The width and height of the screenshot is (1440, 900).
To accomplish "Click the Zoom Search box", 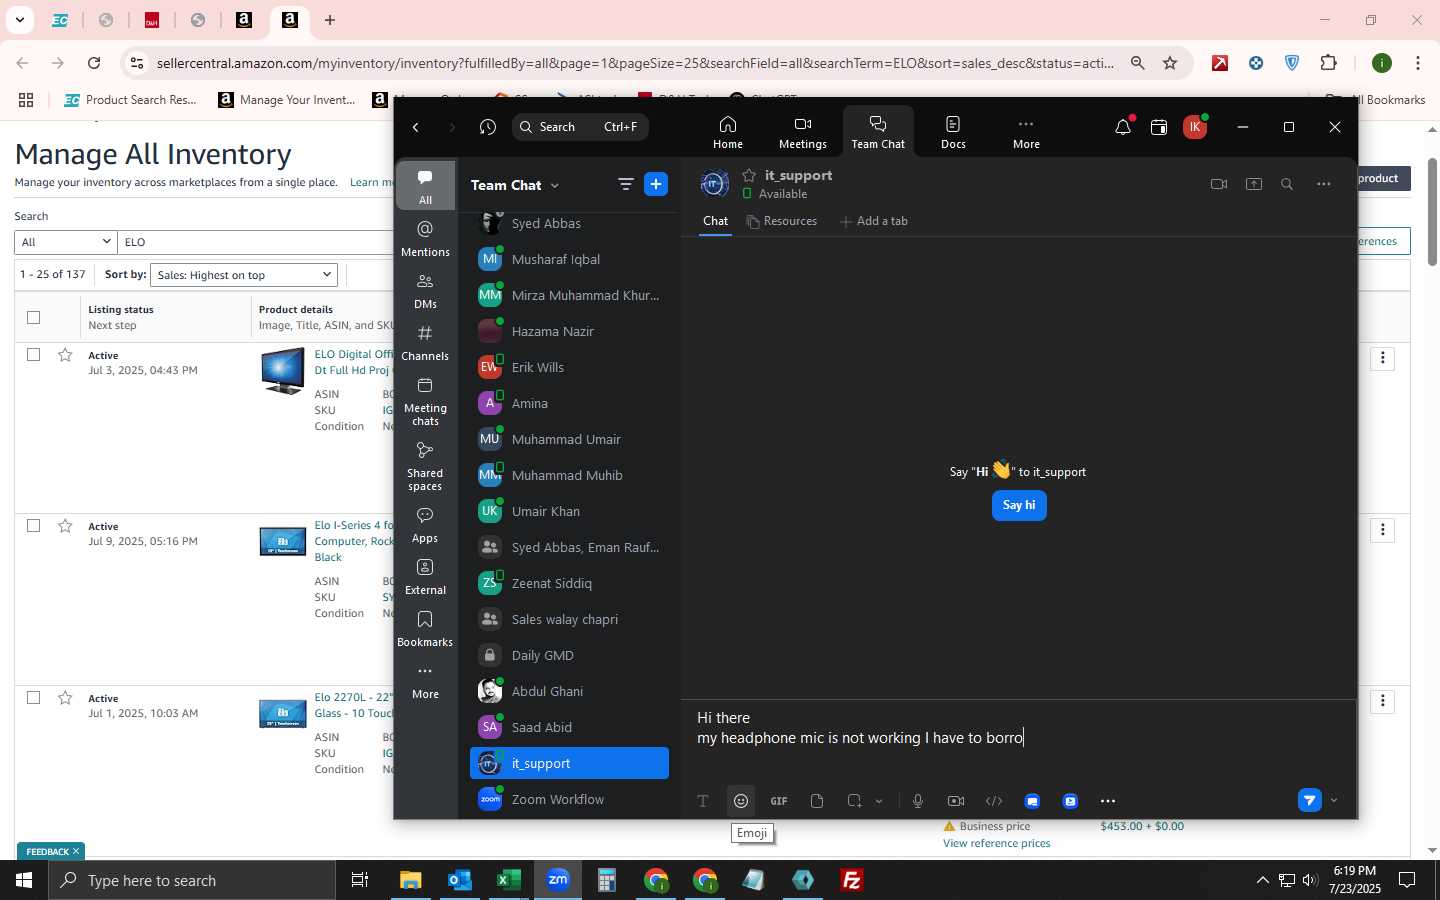I will [580, 127].
